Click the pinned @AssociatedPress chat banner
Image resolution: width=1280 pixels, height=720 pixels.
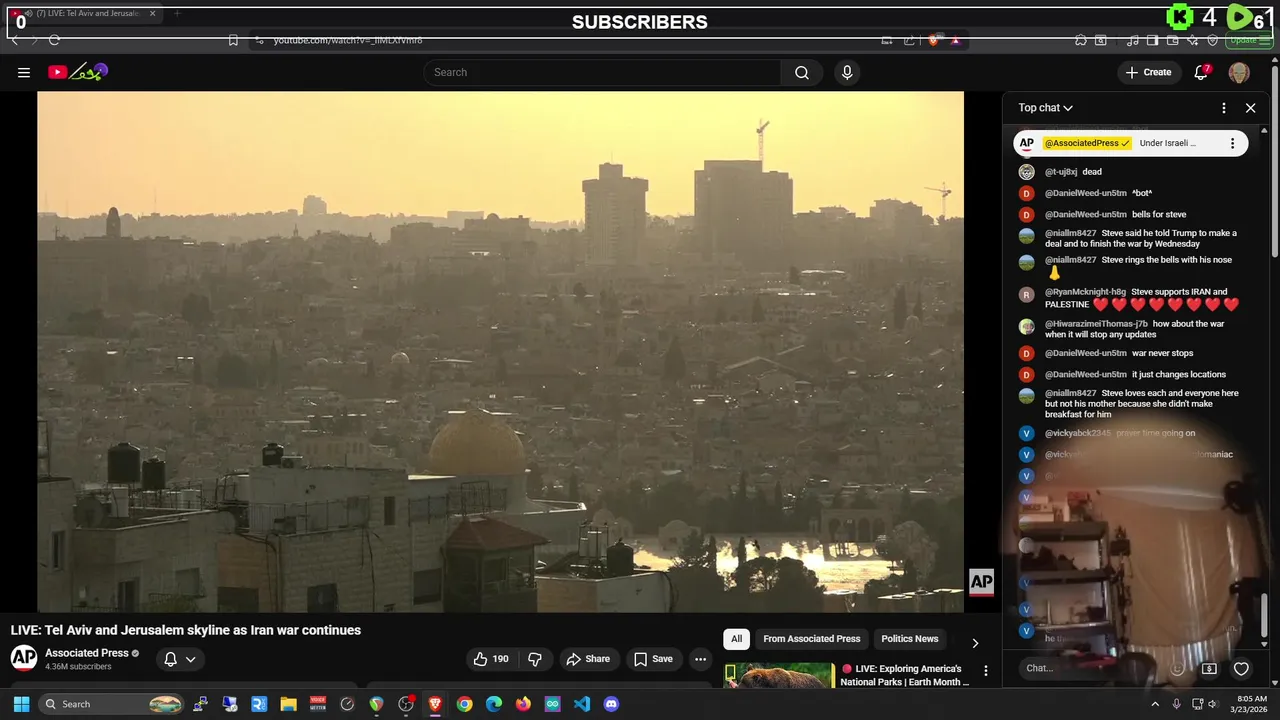pos(1130,143)
